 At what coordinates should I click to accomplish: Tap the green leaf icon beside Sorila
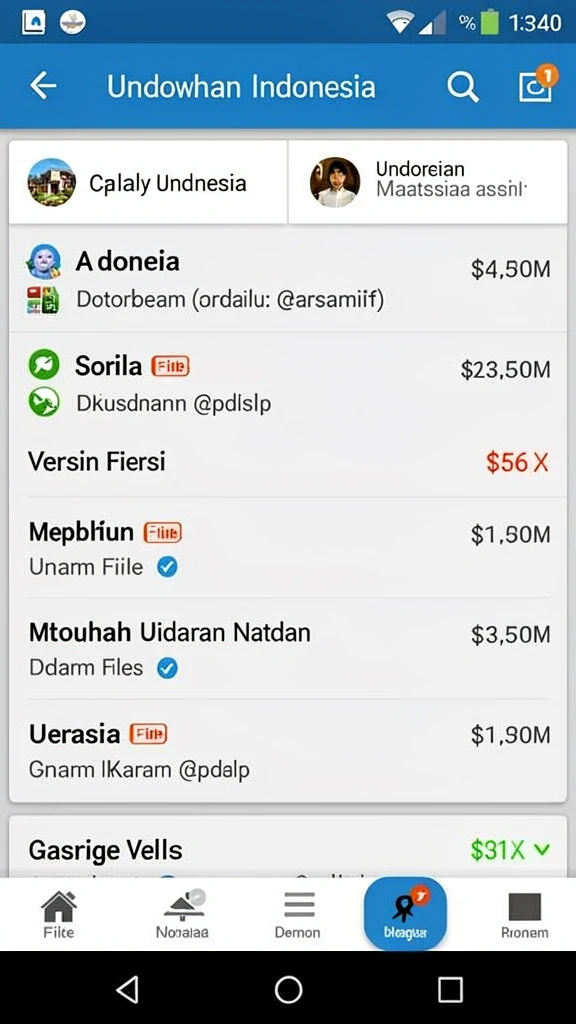(44, 364)
